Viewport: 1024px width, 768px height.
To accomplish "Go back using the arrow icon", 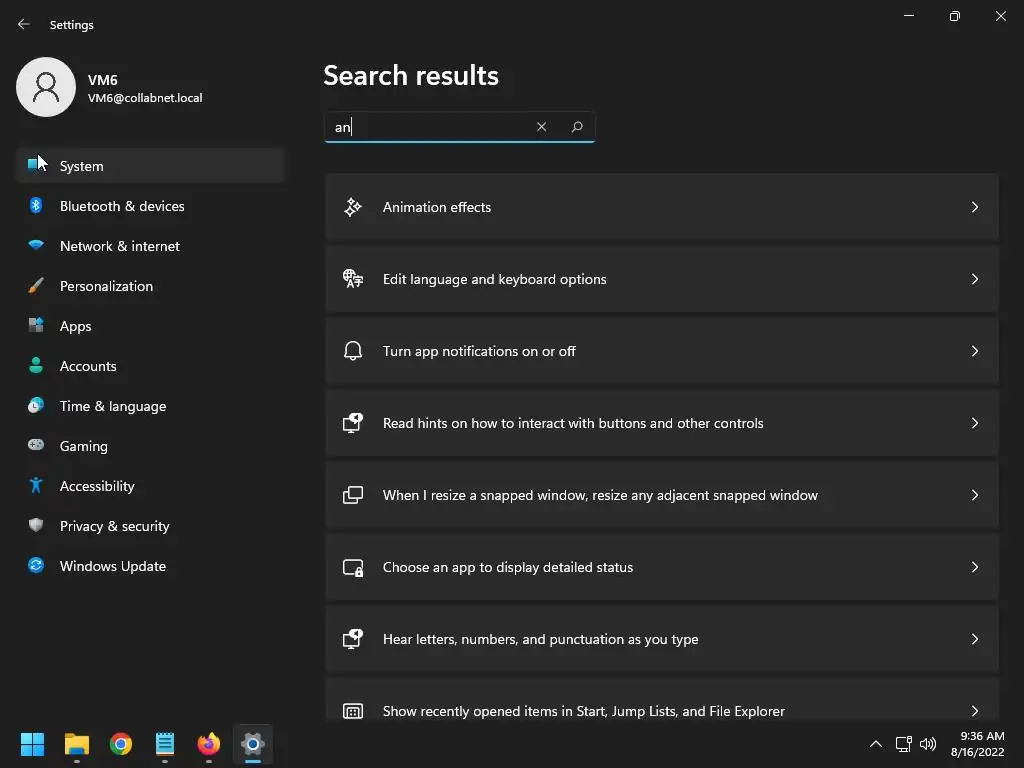I will [x=24, y=24].
